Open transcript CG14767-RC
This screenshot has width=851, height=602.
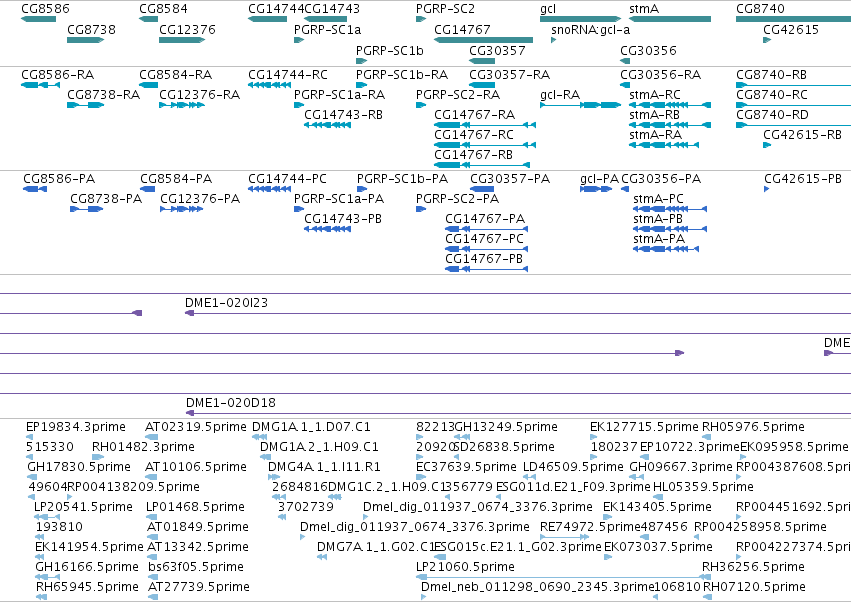pyautogui.click(x=485, y=145)
